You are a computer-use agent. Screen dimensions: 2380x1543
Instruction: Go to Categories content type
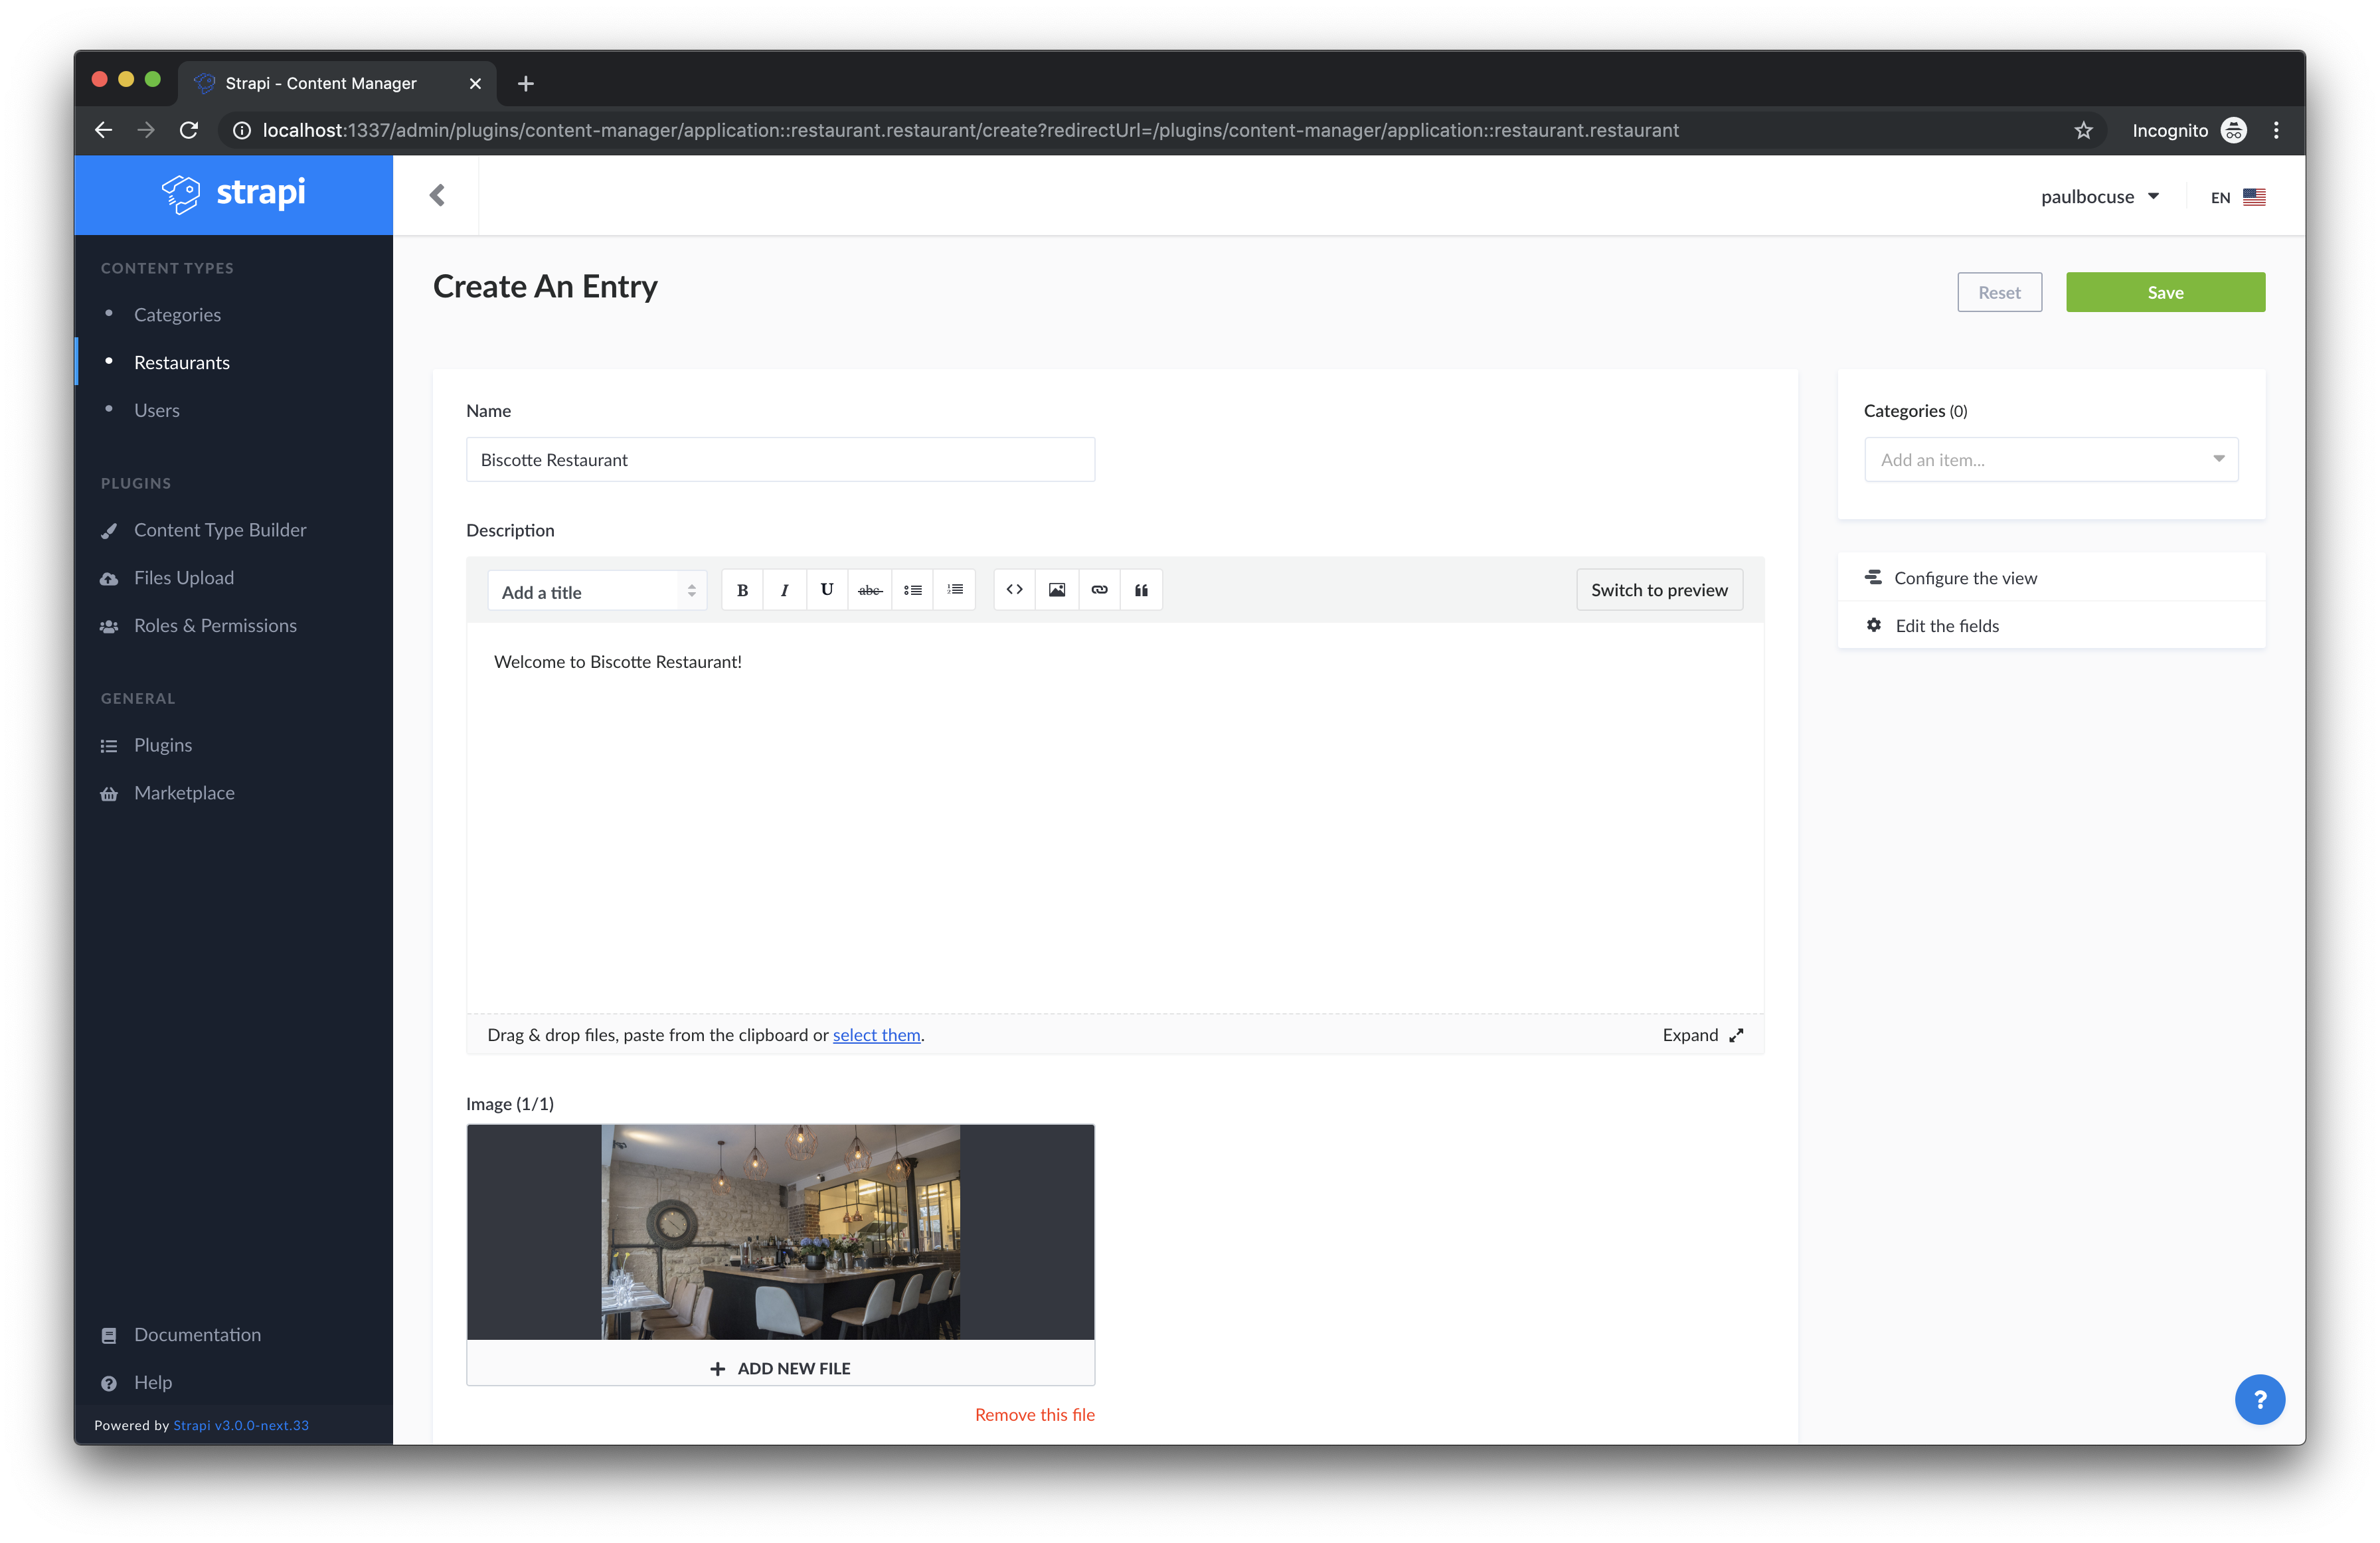click(177, 315)
